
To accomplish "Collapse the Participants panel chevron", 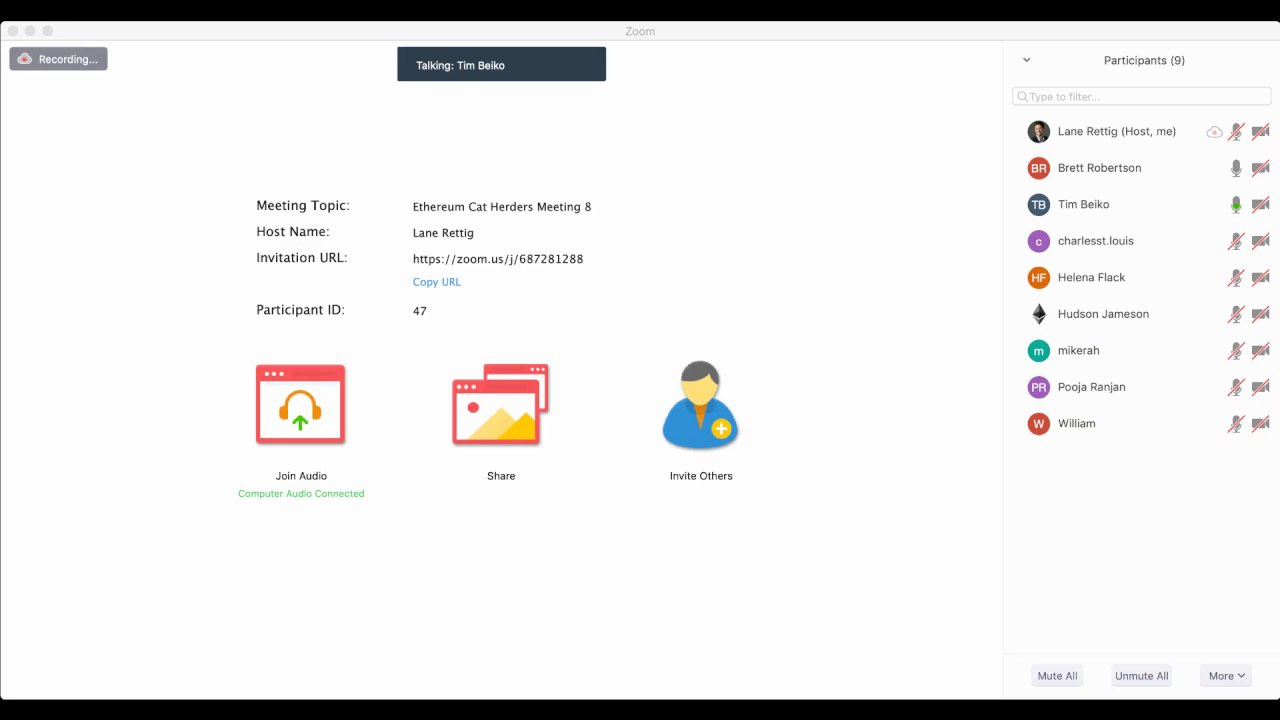I will pyautogui.click(x=1026, y=60).
